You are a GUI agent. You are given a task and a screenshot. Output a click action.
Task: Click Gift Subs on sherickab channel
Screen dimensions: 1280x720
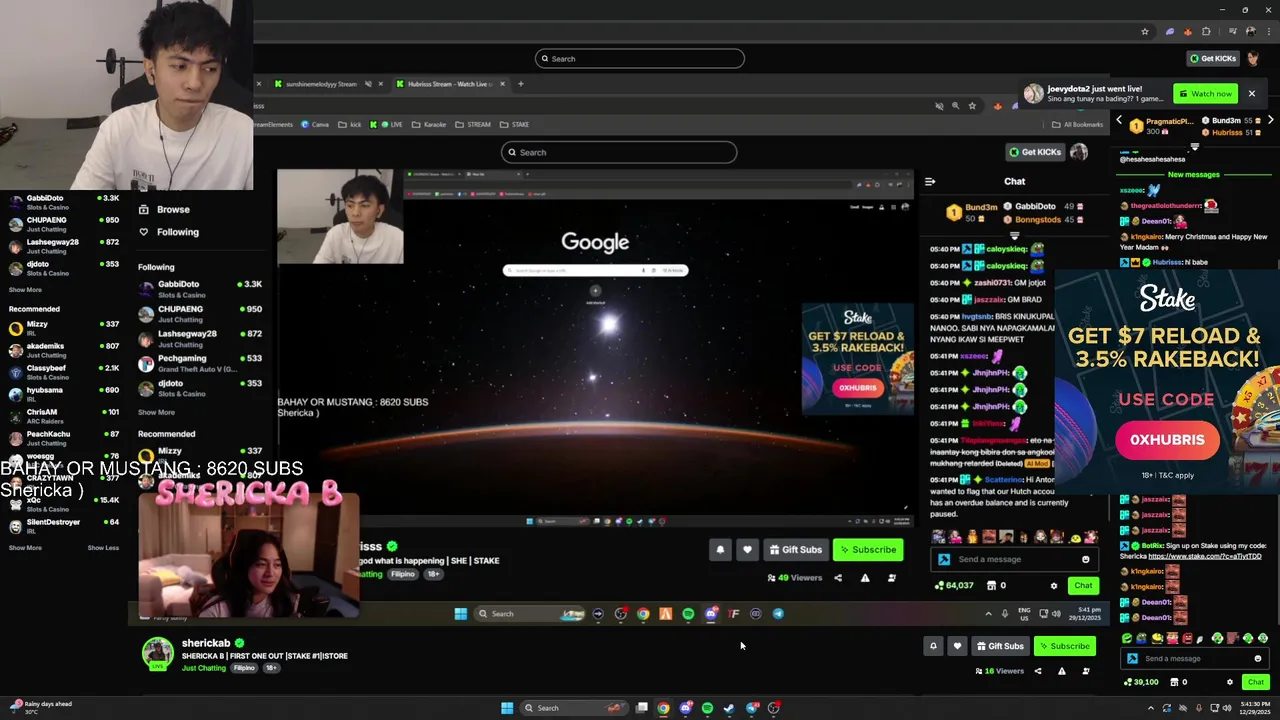(1000, 646)
